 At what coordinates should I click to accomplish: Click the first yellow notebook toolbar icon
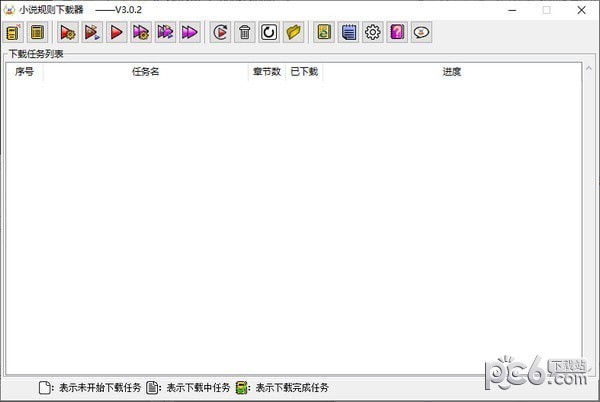(13, 32)
